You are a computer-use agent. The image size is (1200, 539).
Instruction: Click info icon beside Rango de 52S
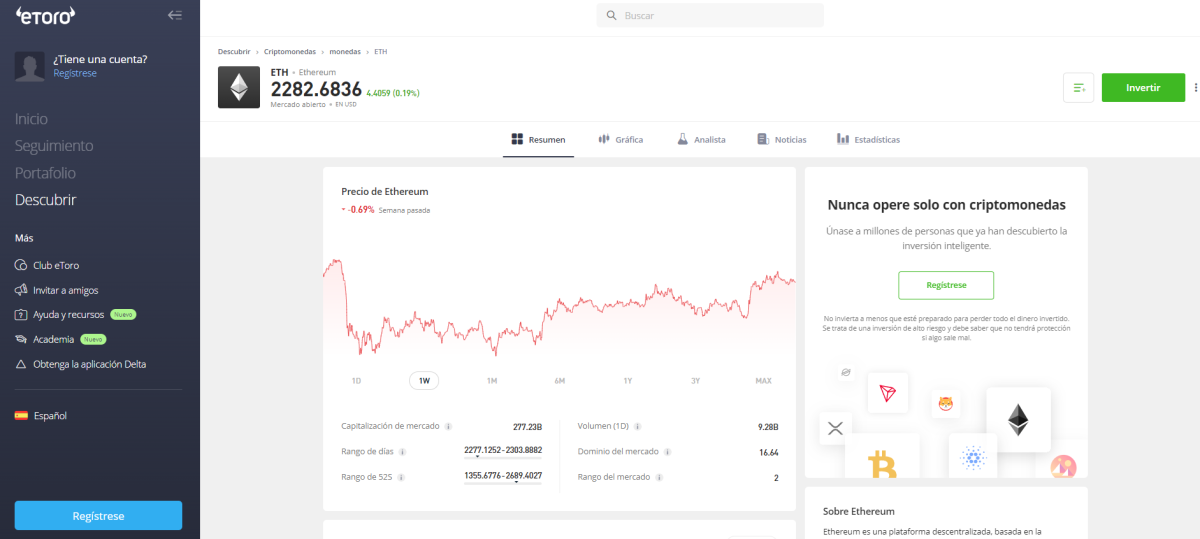click(x=402, y=477)
